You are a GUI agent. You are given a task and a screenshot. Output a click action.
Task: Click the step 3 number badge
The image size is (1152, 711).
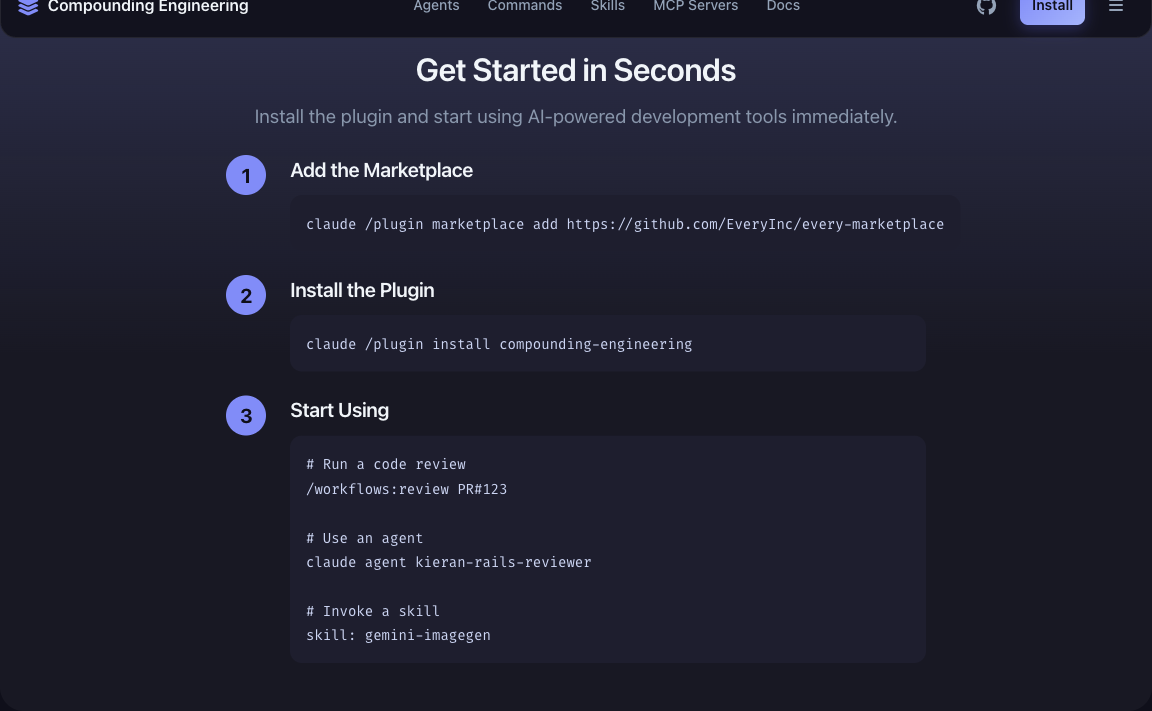246,416
